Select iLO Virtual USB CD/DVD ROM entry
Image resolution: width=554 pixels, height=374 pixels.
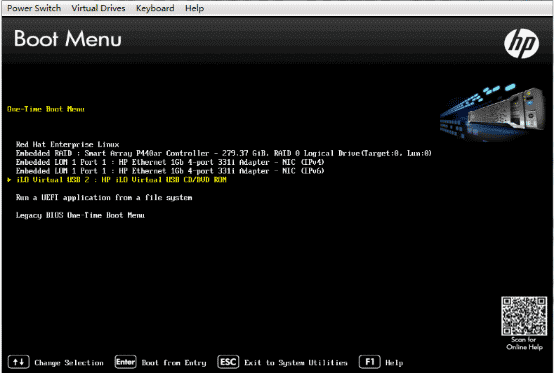(x=121, y=180)
